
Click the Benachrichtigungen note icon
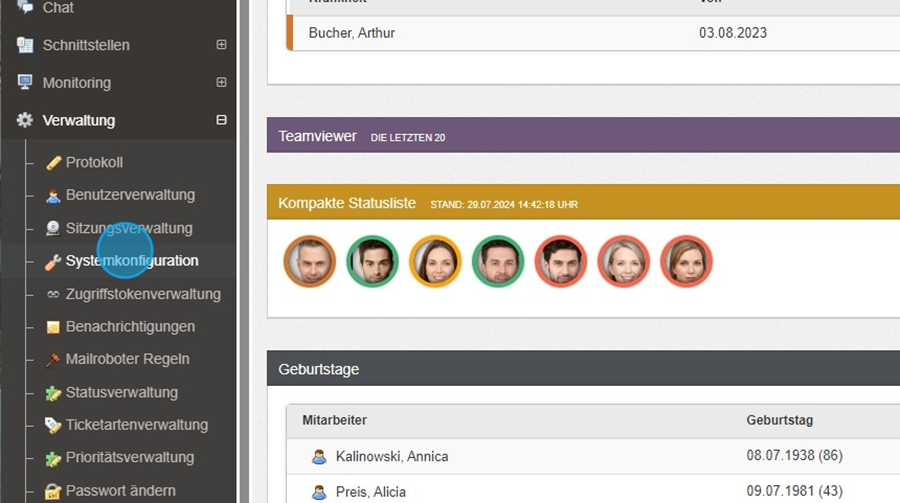(x=54, y=327)
